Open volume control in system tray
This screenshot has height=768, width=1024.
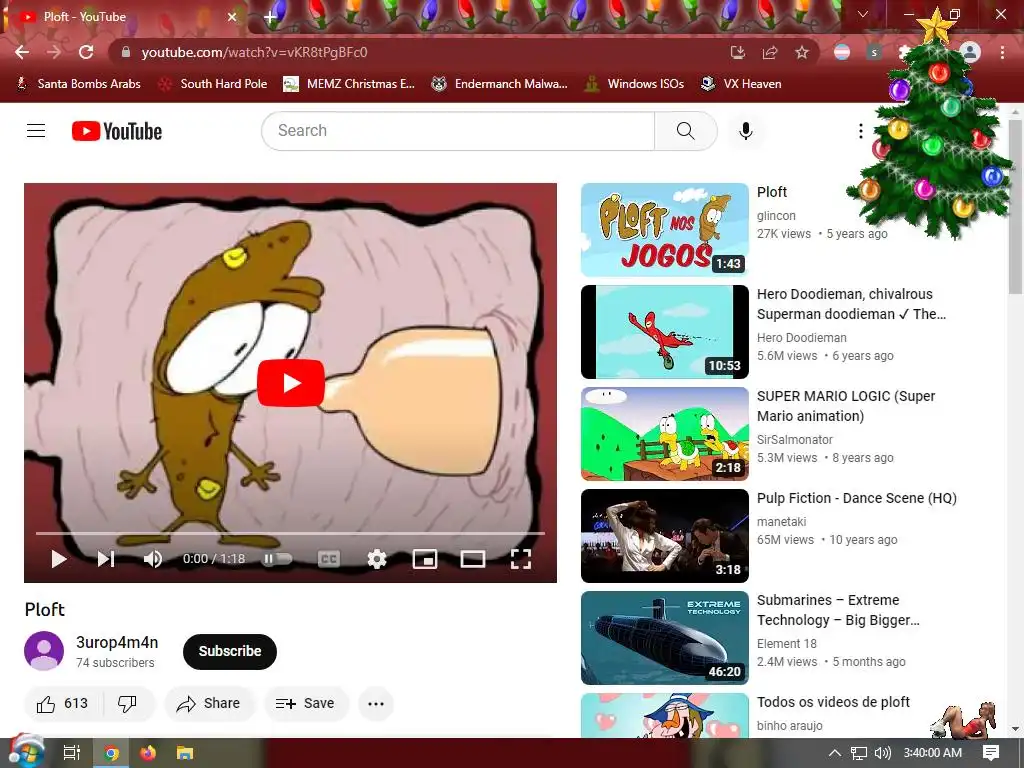click(x=882, y=753)
